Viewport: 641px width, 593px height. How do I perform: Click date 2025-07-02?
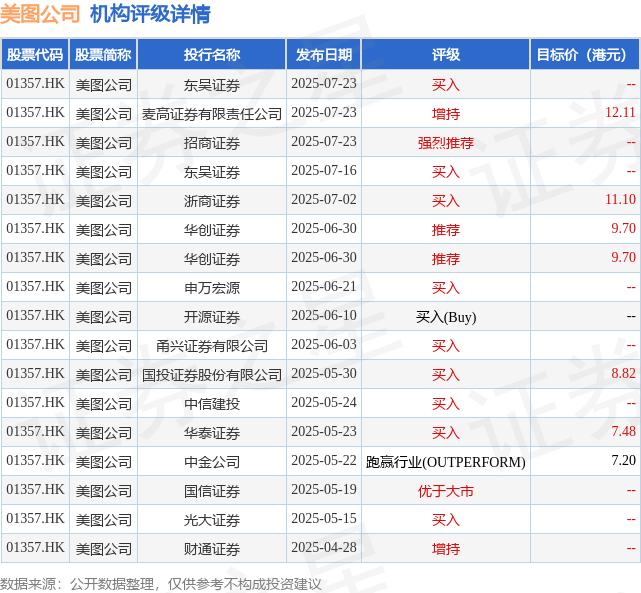(x=324, y=199)
